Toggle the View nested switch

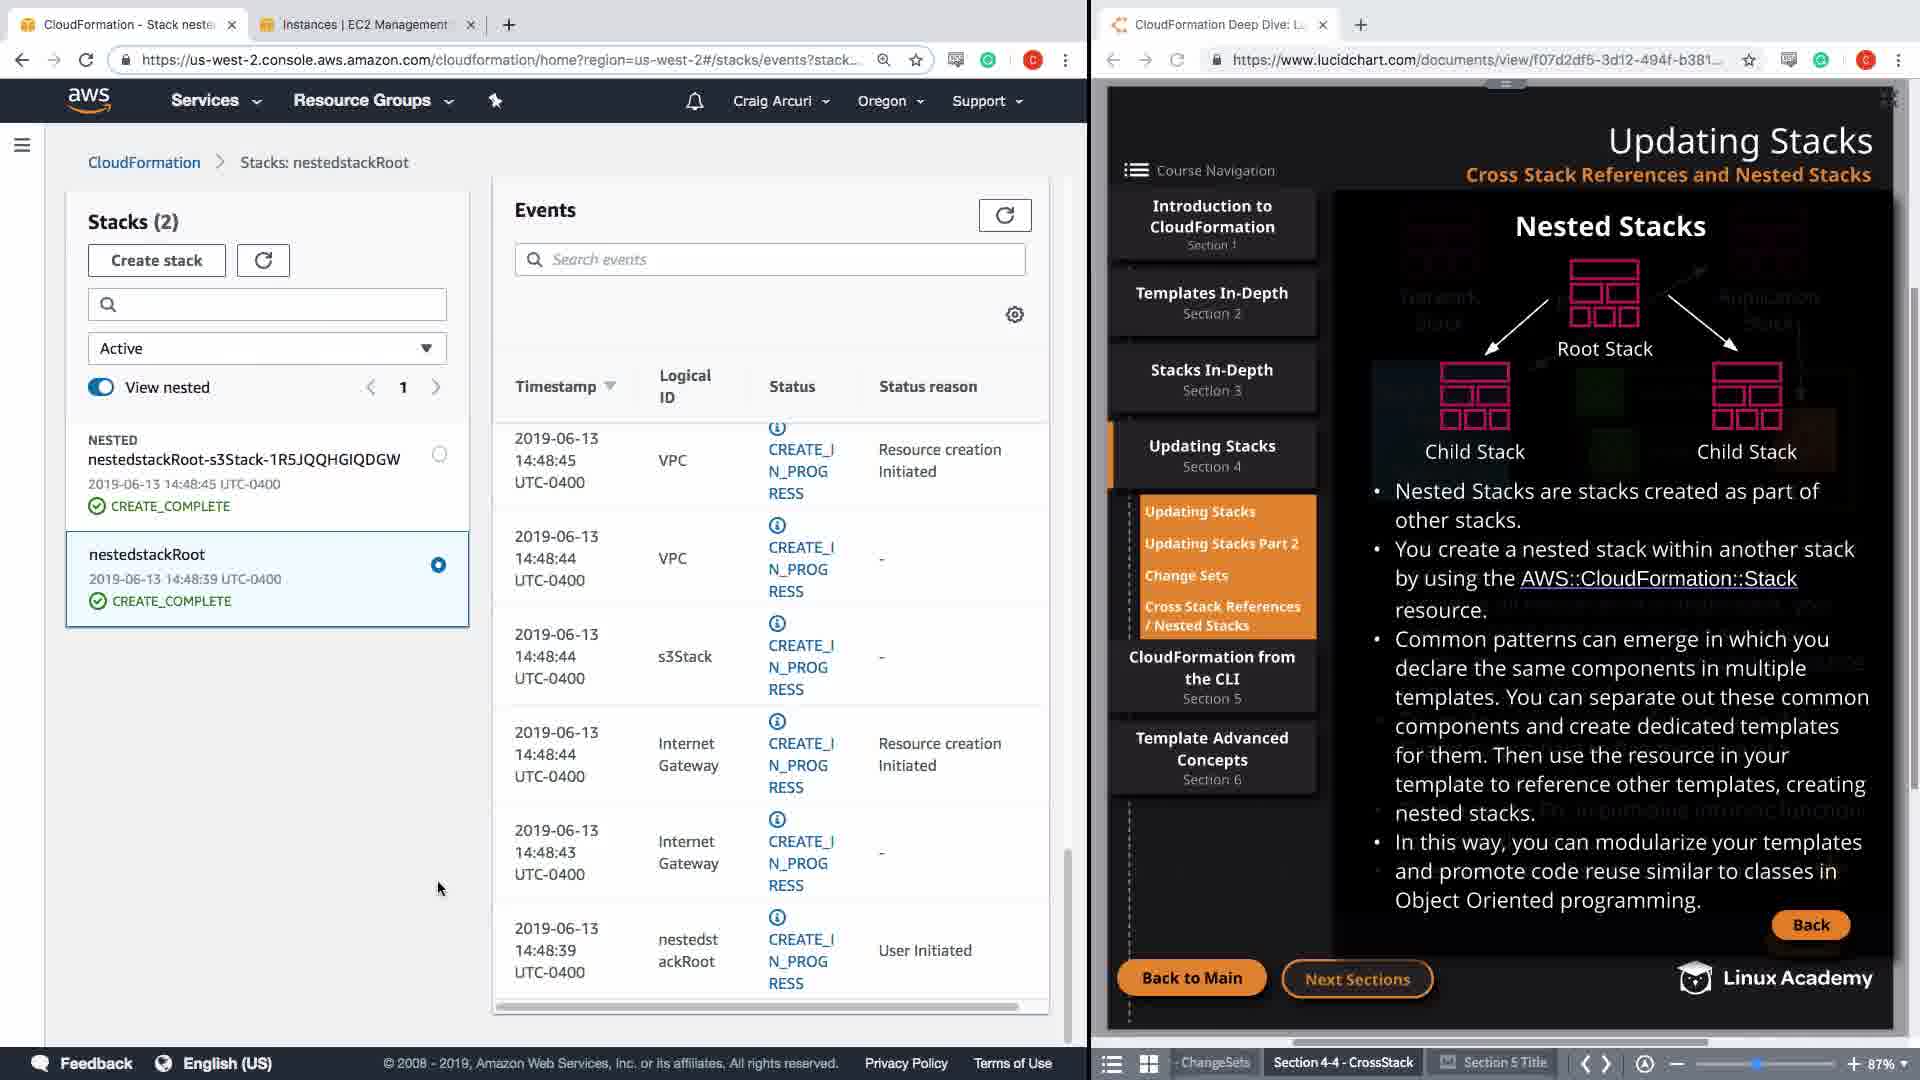(101, 388)
